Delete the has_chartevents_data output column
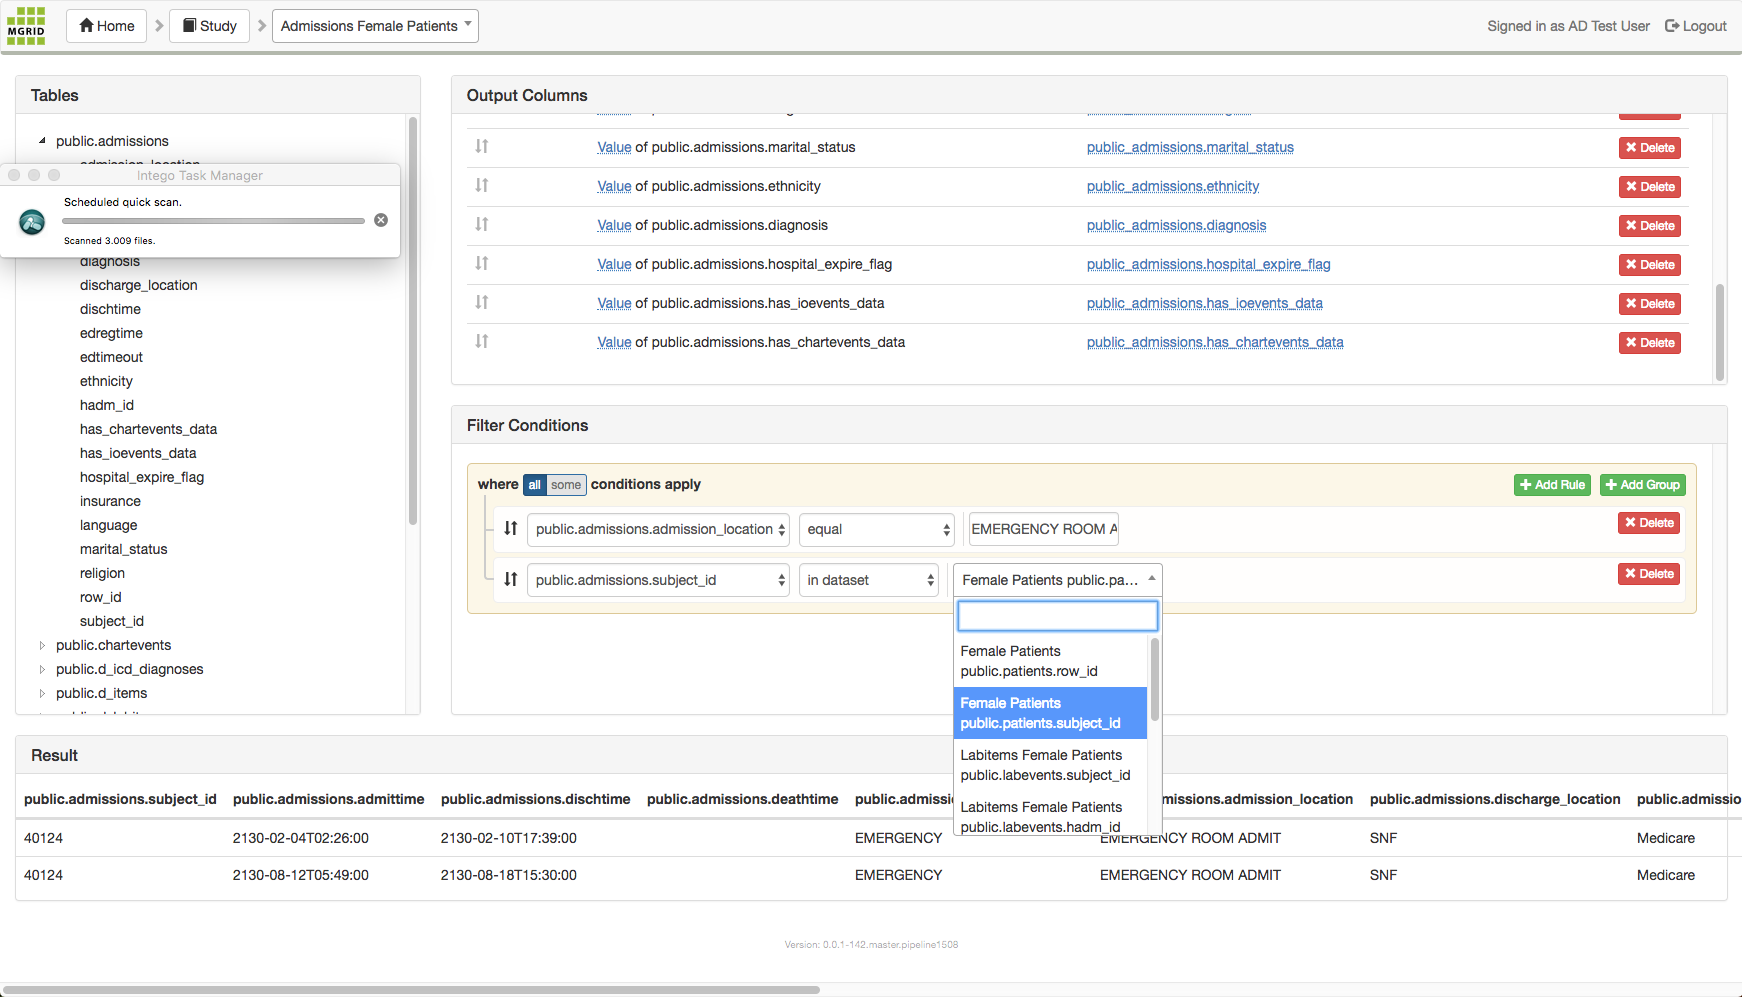This screenshot has width=1742, height=997. click(x=1650, y=343)
